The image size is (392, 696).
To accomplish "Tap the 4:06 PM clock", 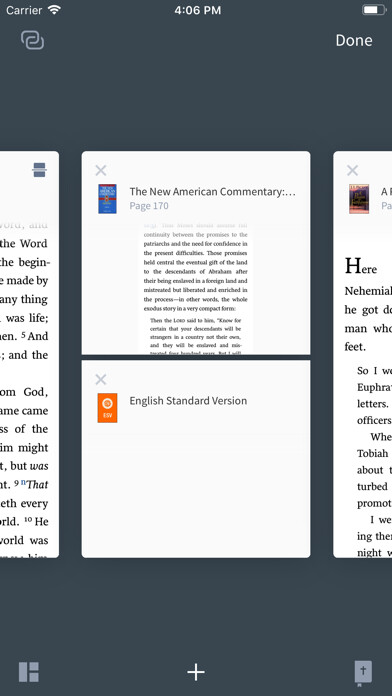I will [198, 10].
